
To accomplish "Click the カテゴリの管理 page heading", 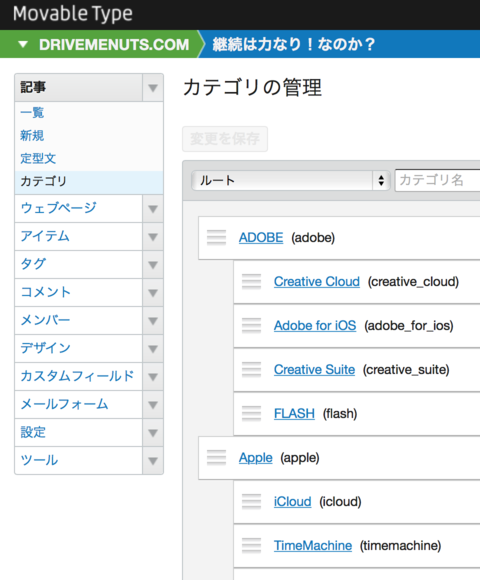I will click(x=253, y=88).
